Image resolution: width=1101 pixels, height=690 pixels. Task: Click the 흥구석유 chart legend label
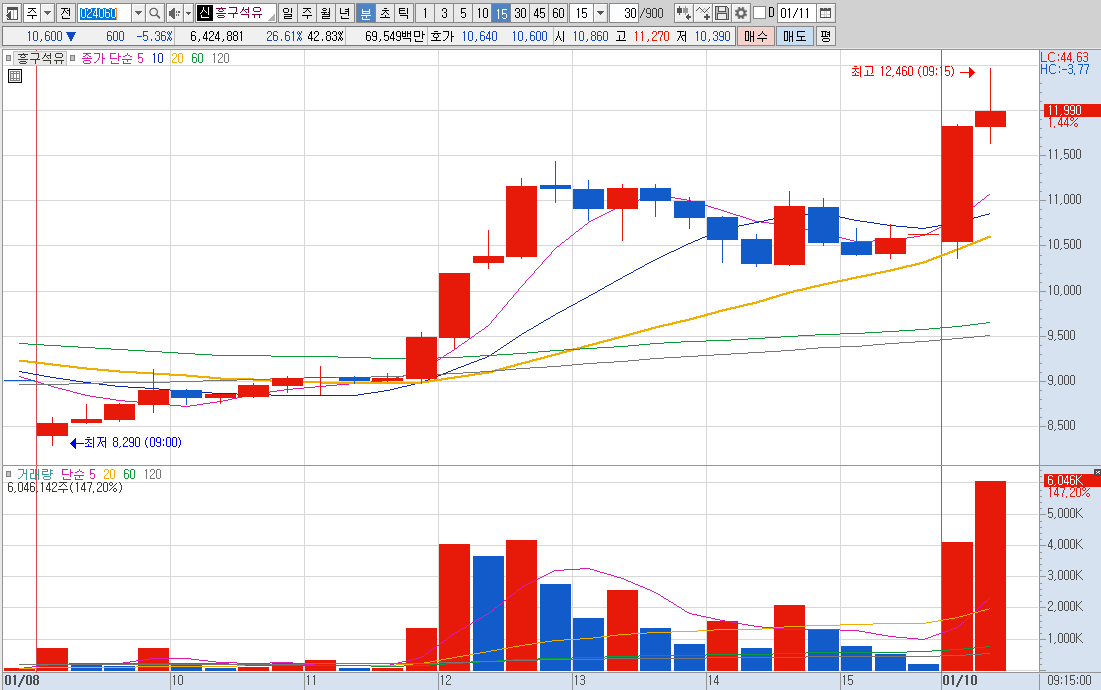[x=40, y=58]
